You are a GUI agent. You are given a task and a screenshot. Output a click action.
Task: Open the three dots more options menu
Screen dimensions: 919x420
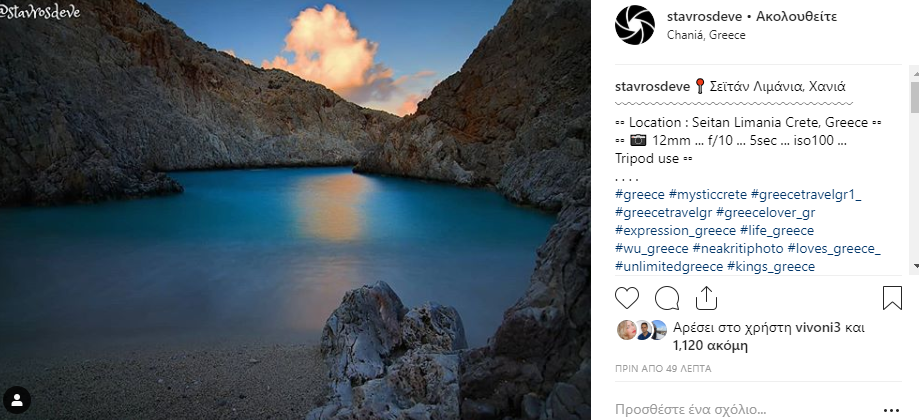pyautogui.click(x=891, y=409)
